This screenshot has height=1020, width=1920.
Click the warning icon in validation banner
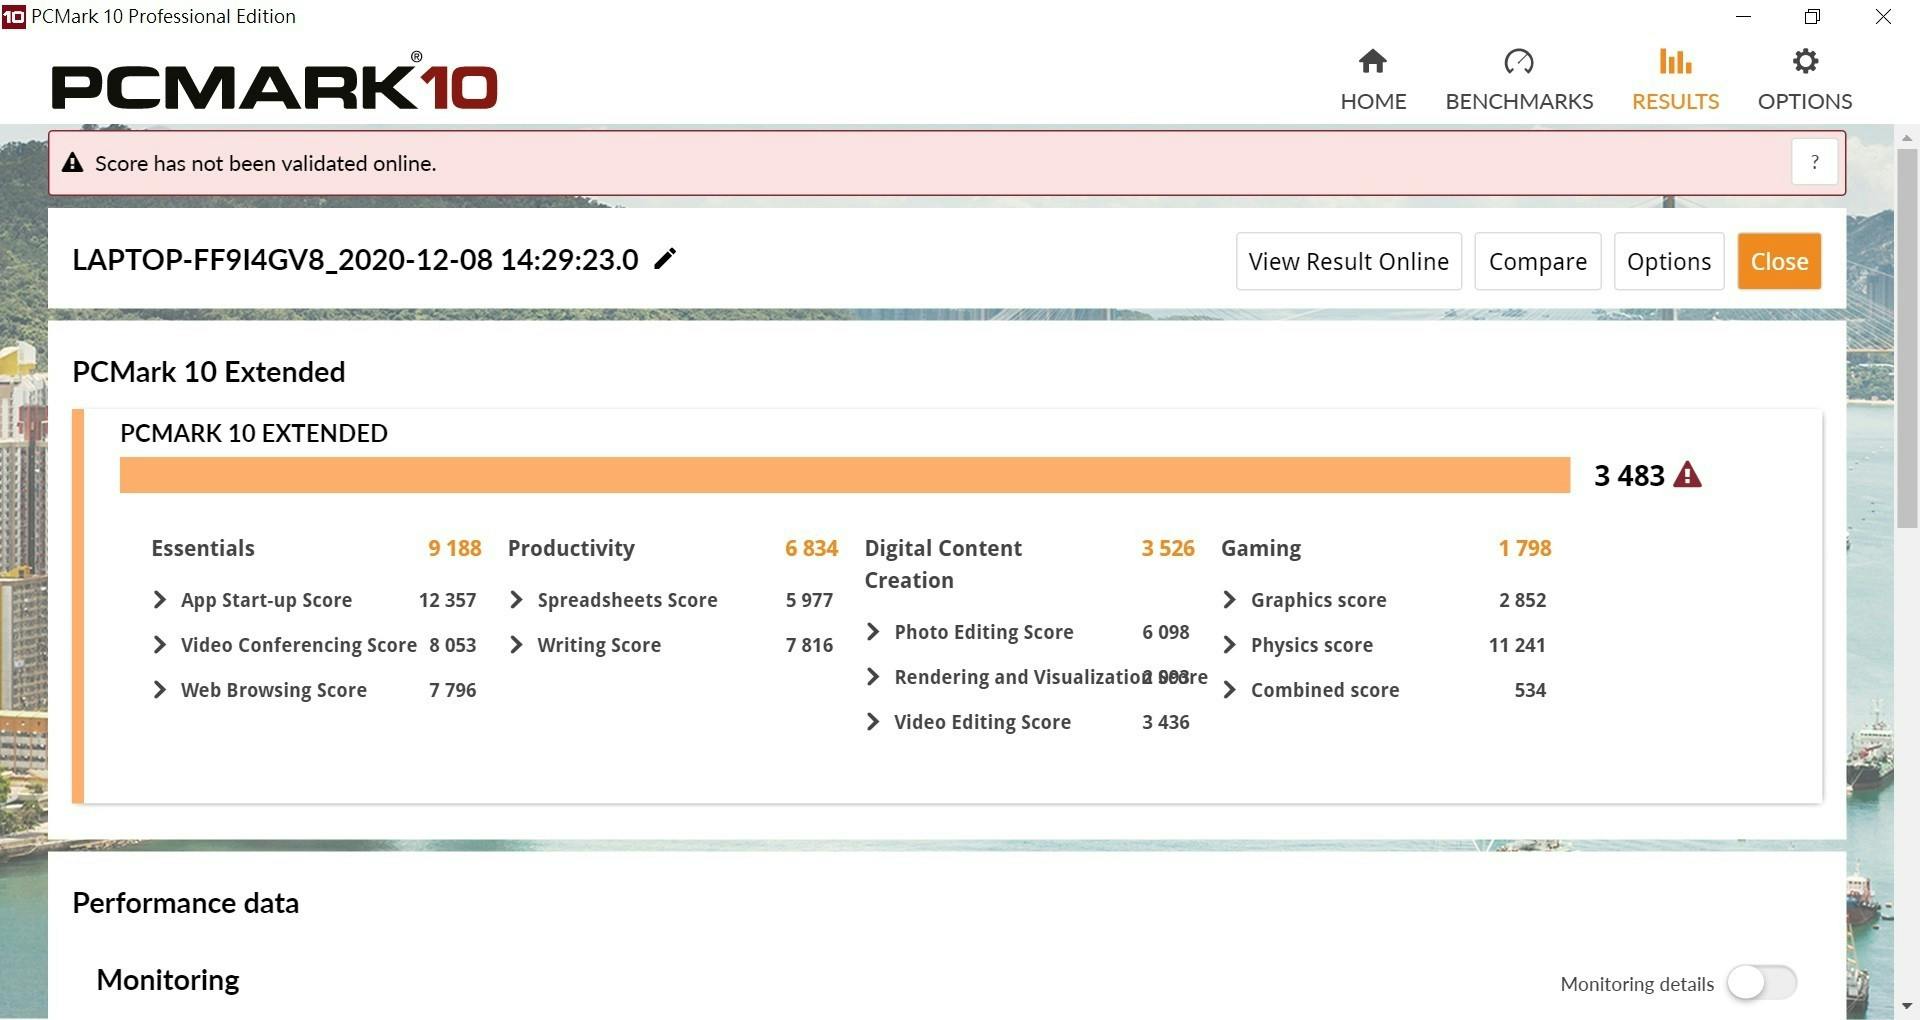(72, 163)
